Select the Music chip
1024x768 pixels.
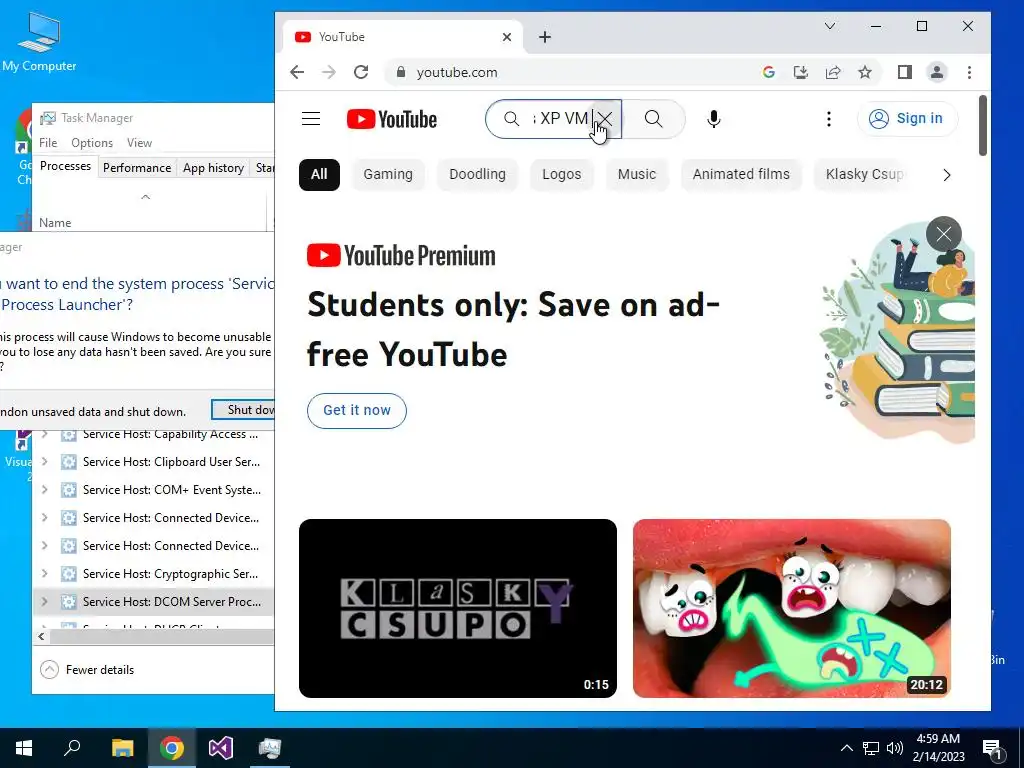637,174
